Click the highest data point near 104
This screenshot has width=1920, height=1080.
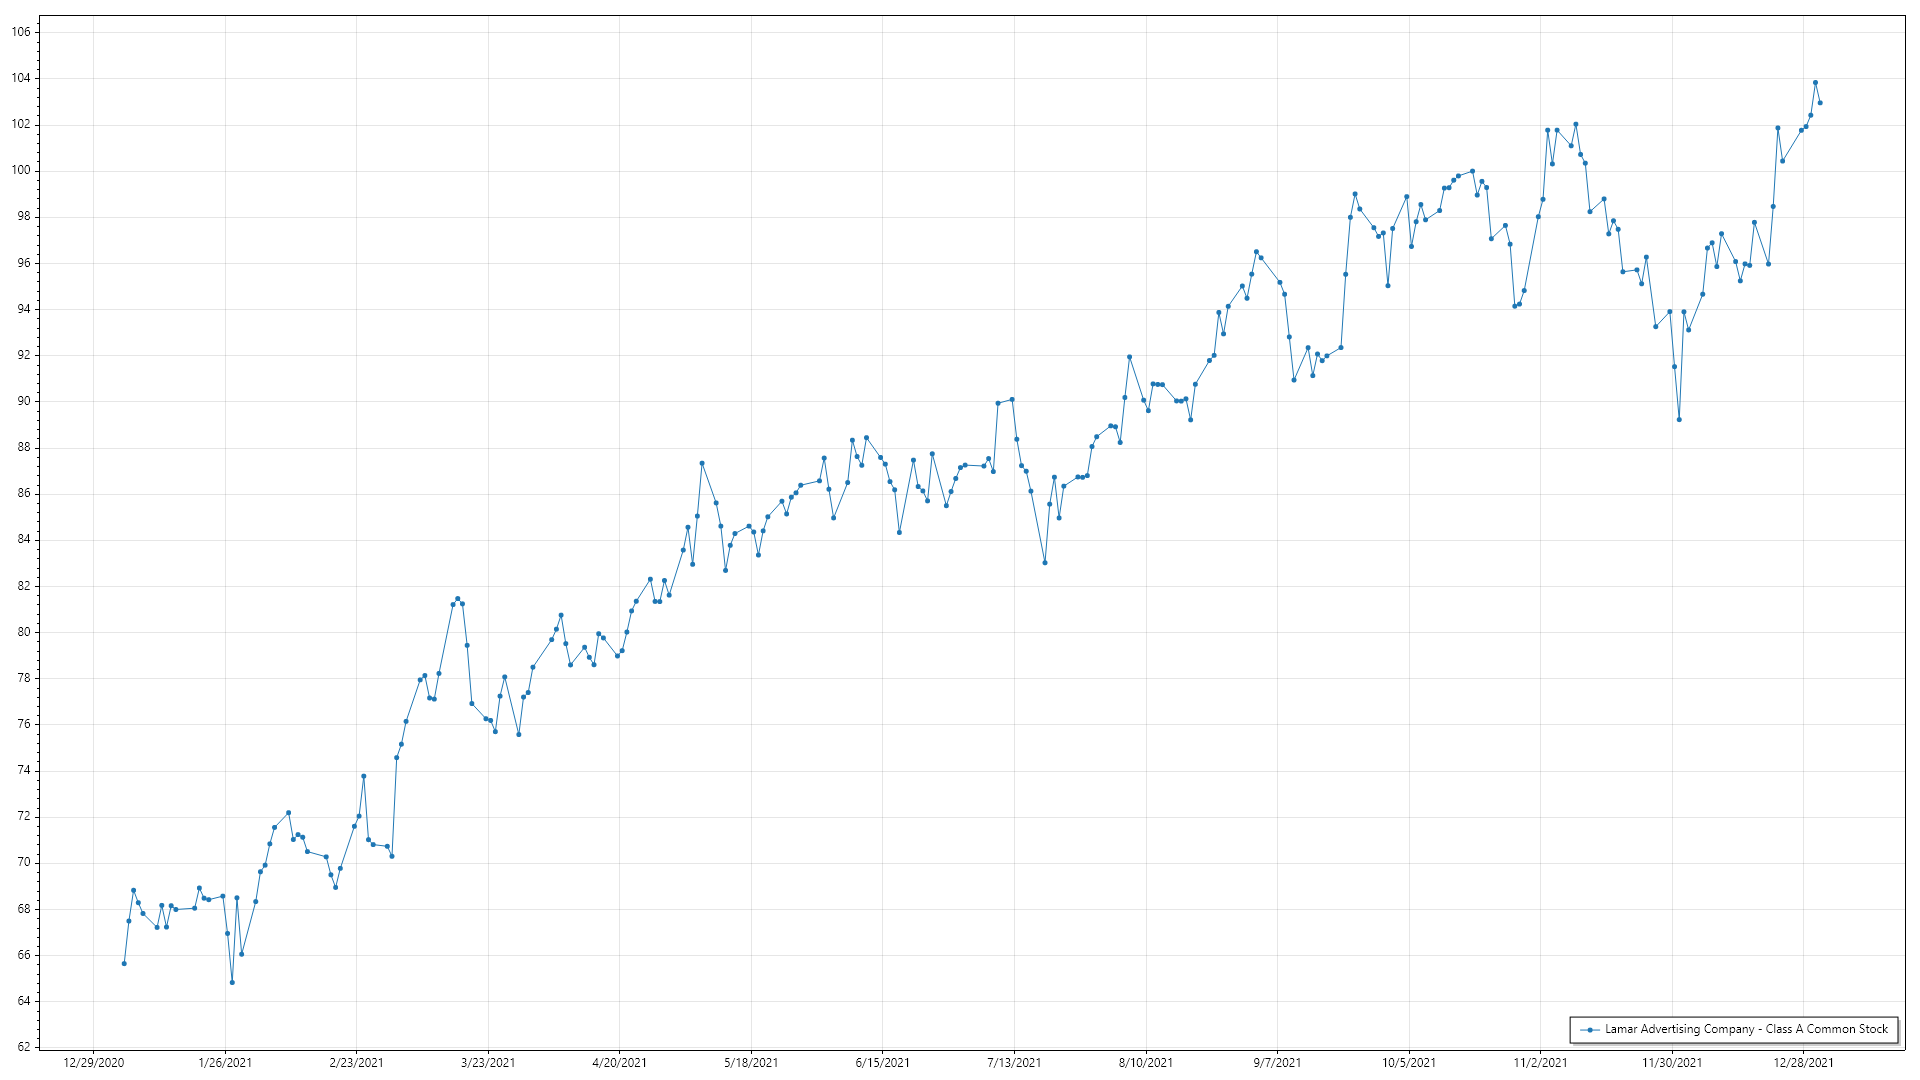pyautogui.click(x=1815, y=83)
